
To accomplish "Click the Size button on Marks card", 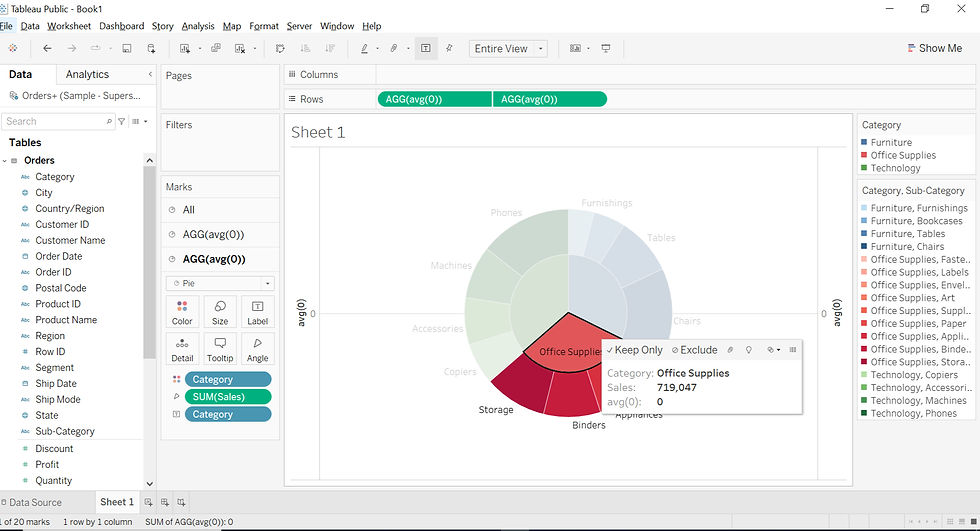I will 220,312.
